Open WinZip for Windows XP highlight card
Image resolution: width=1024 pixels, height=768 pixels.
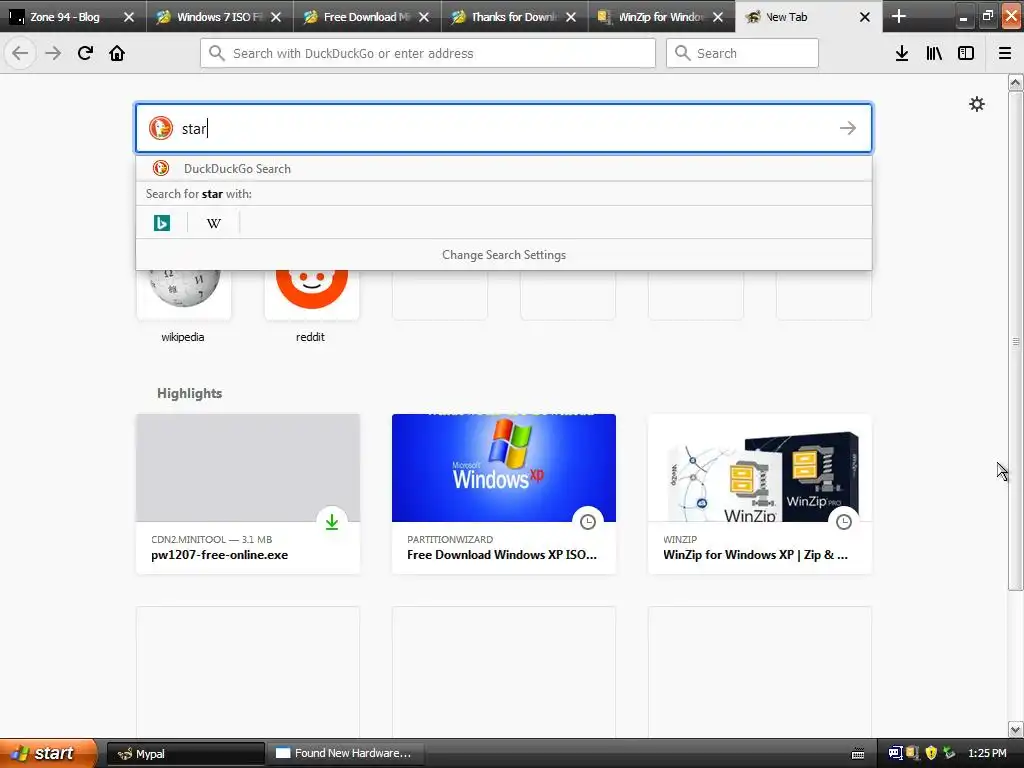pyautogui.click(x=760, y=494)
